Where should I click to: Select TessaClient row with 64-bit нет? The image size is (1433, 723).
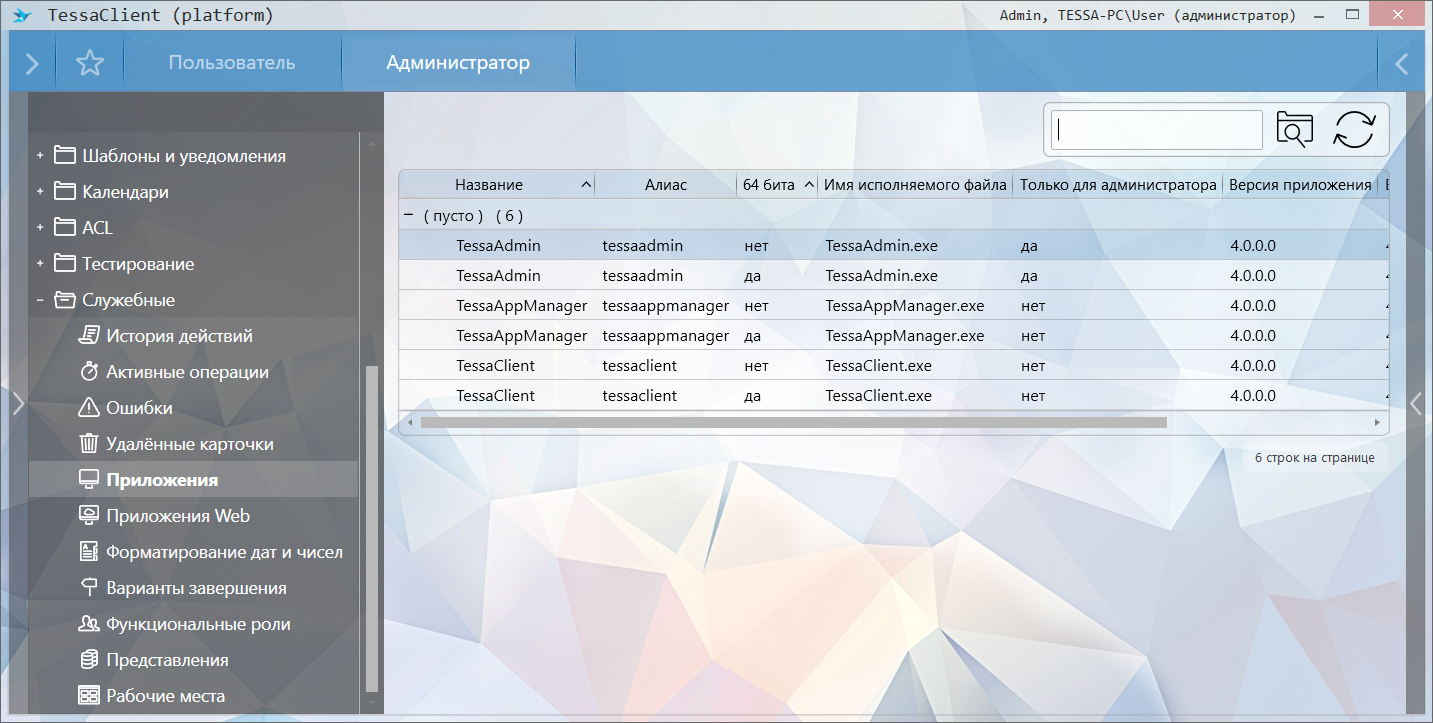(x=894, y=365)
